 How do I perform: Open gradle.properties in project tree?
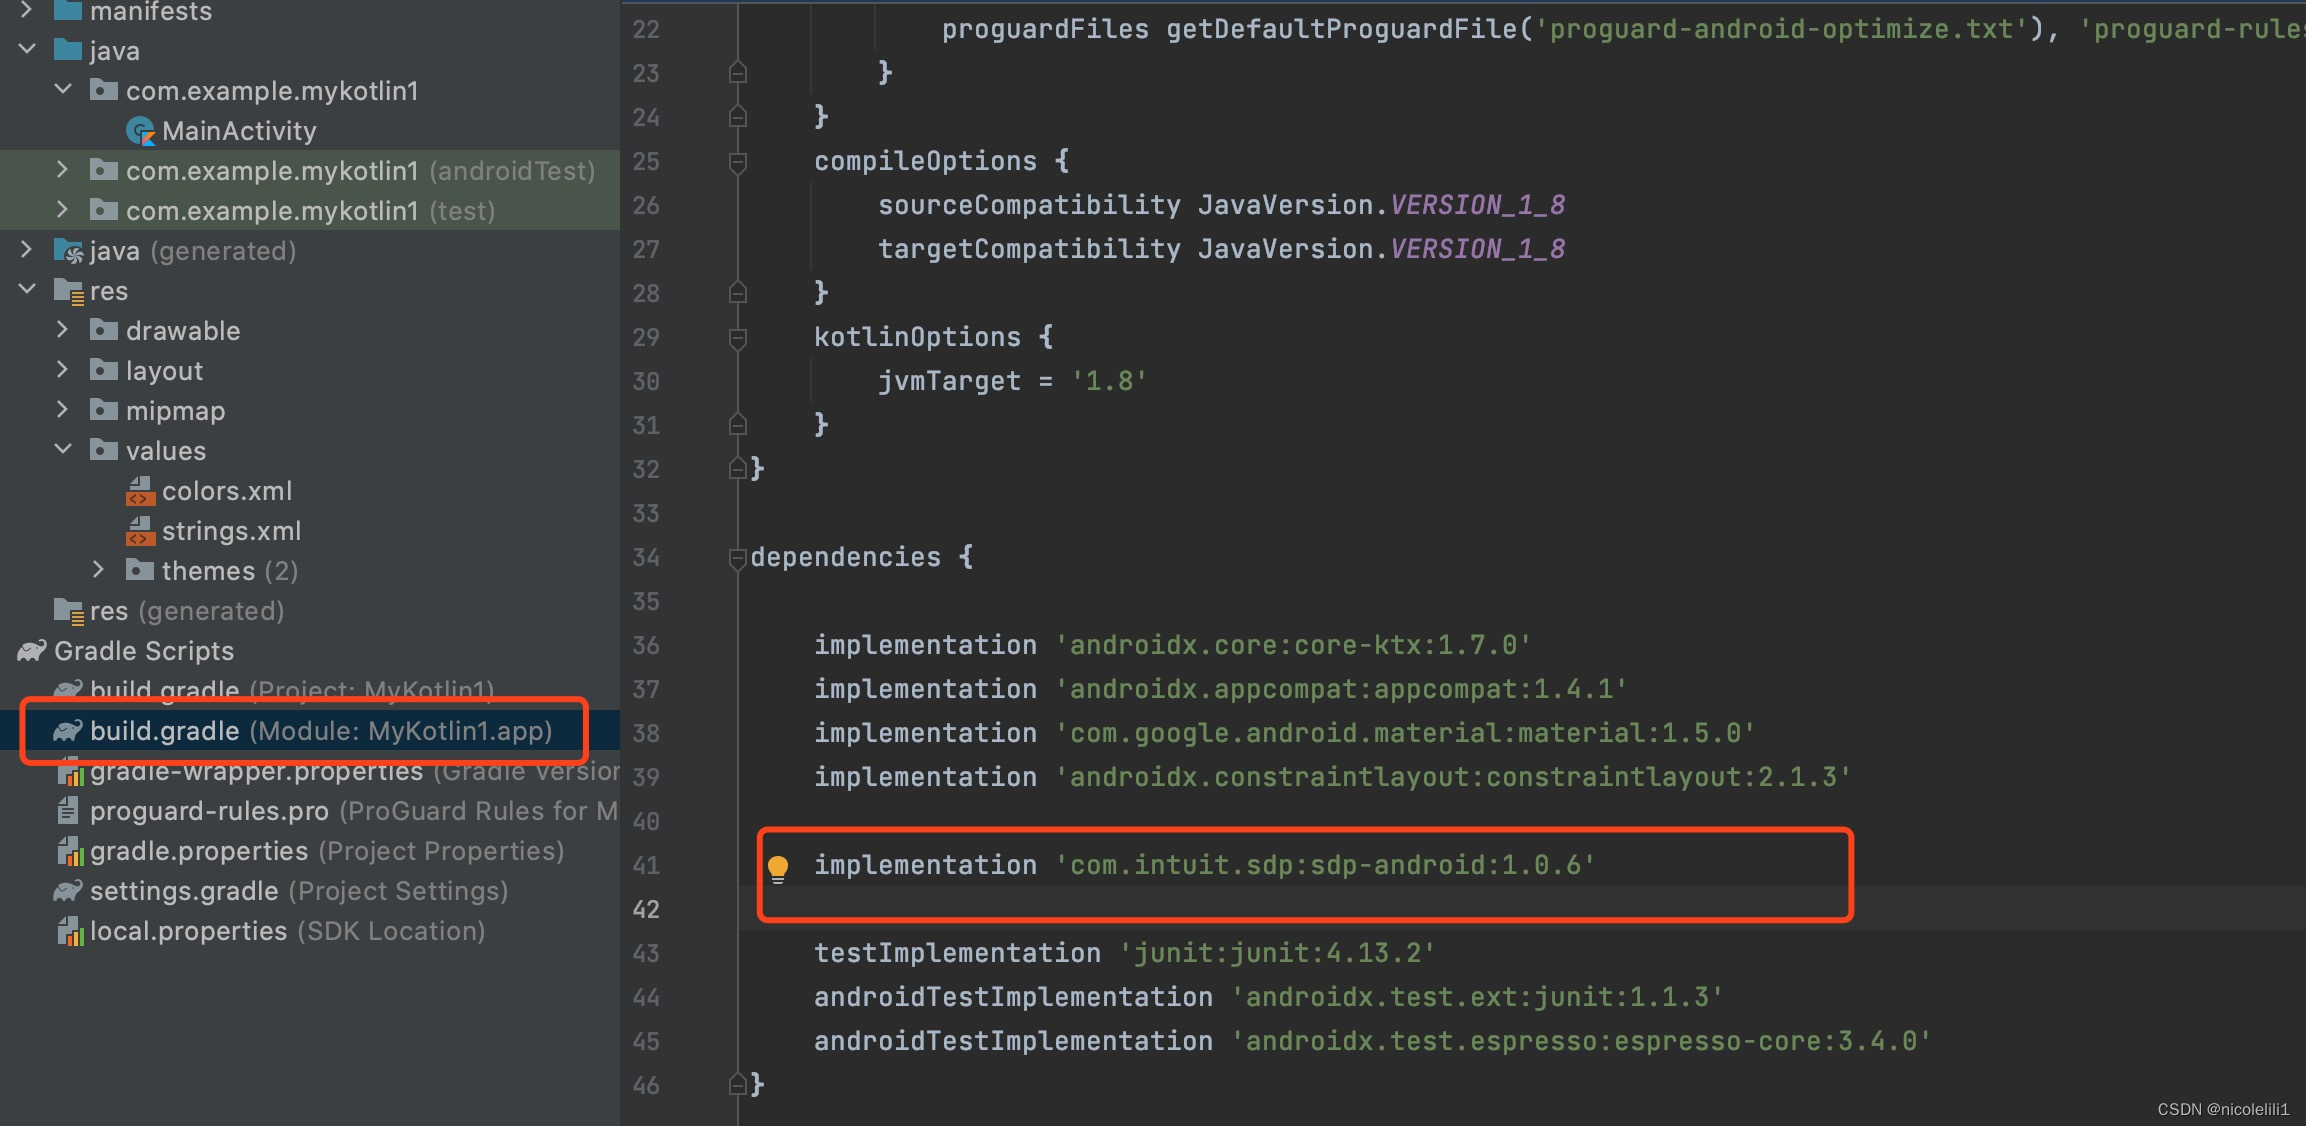tap(198, 851)
